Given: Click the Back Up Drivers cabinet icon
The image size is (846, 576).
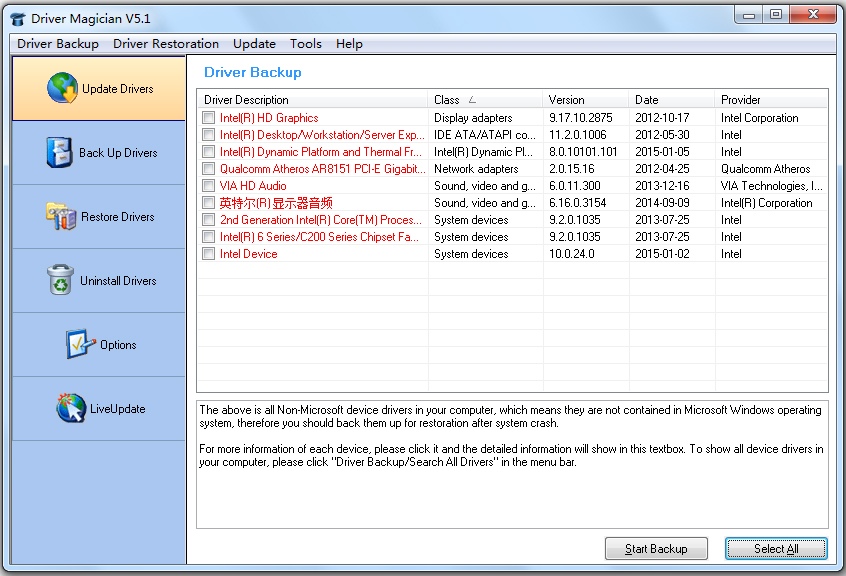Looking at the screenshot, I should tap(59, 152).
